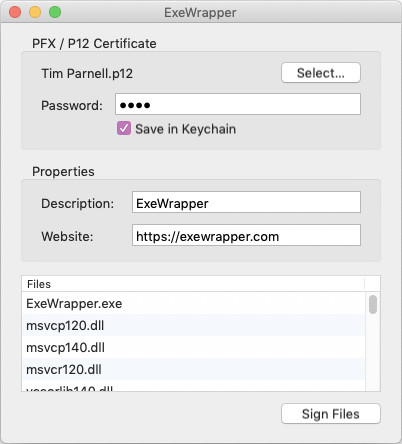Screen dimensions: 402x444
Task: Click the Tim Parnell.p12 certificate name
Action: (87, 73)
